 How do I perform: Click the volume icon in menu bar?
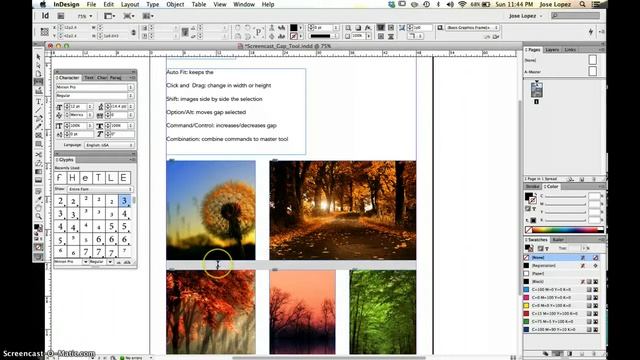(450, 4)
